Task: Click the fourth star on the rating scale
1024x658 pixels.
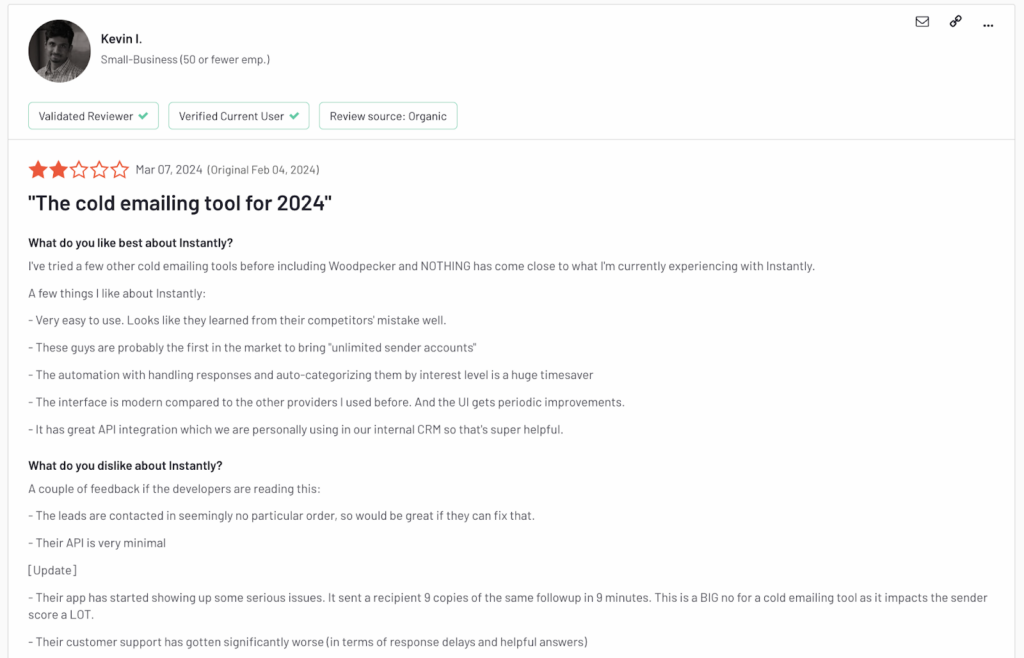Action: (99, 169)
